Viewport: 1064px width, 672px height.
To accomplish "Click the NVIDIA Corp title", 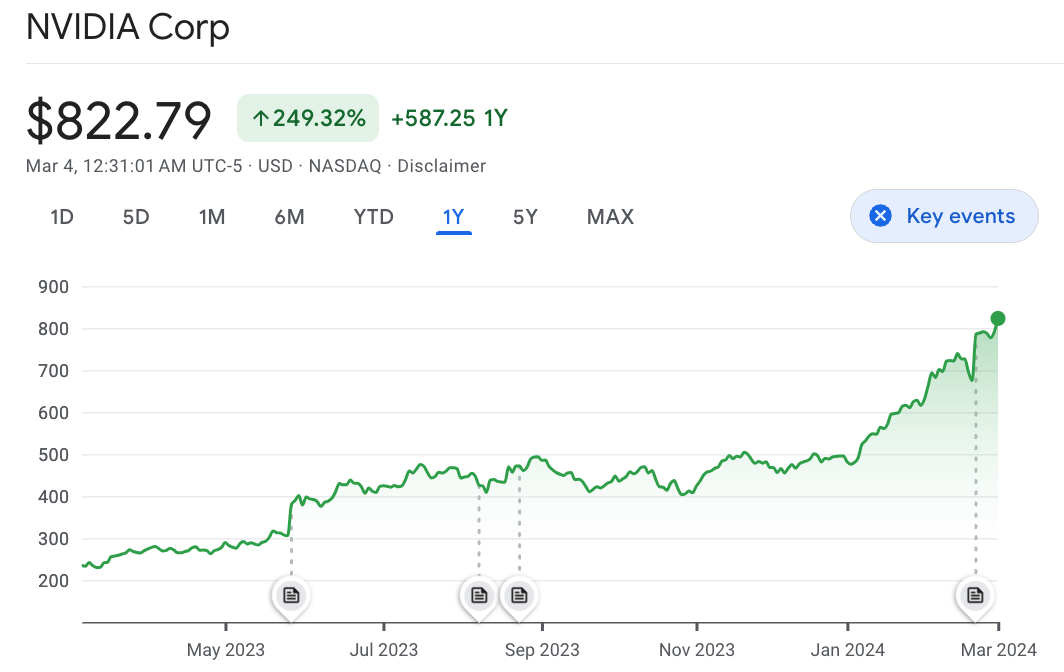I will (x=128, y=28).
